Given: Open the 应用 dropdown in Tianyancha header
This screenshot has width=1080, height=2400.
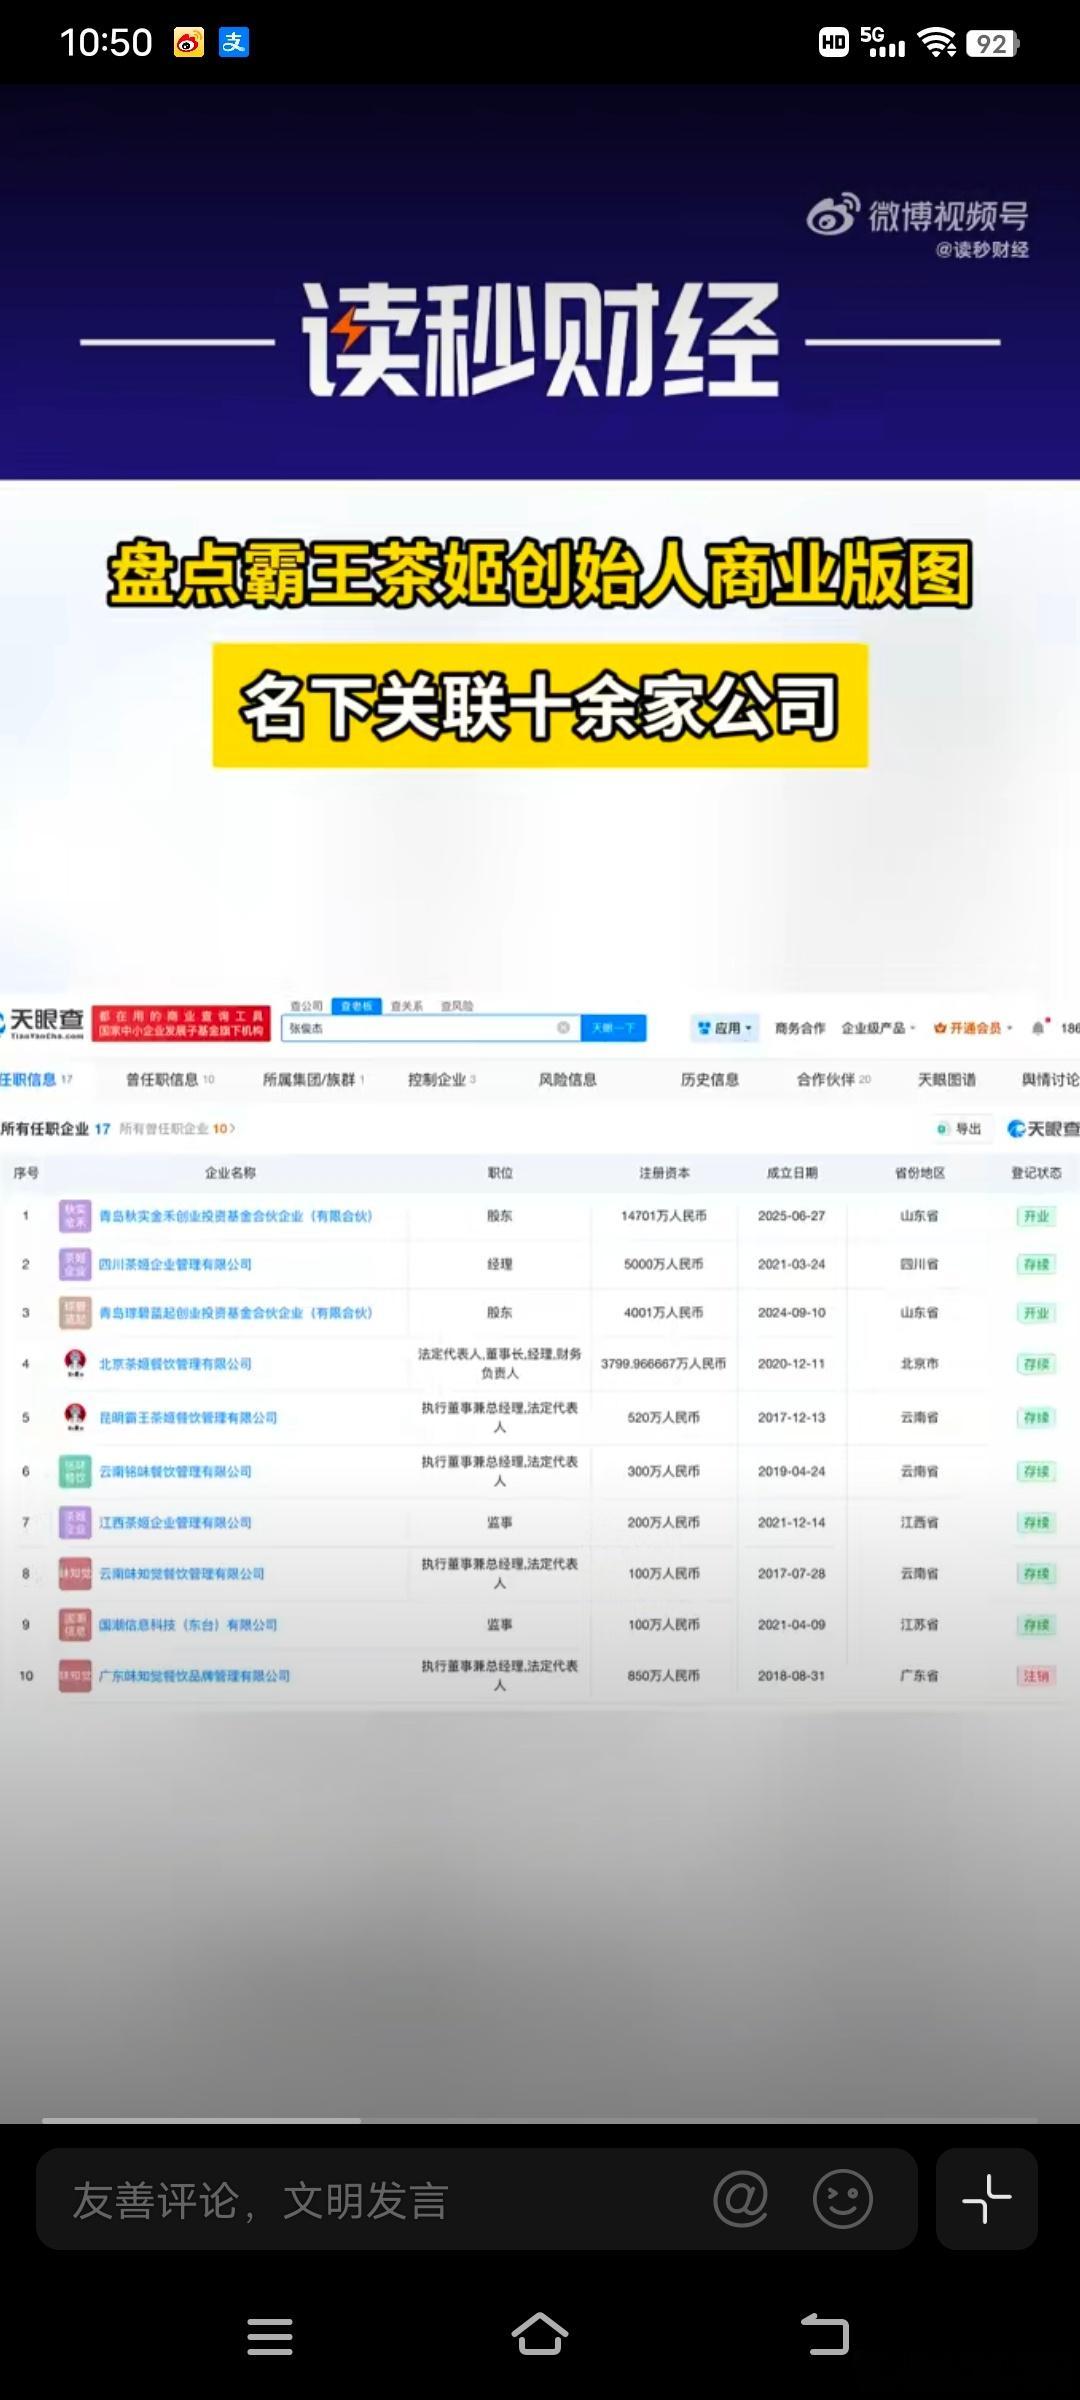Looking at the screenshot, I should coord(725,1027).
